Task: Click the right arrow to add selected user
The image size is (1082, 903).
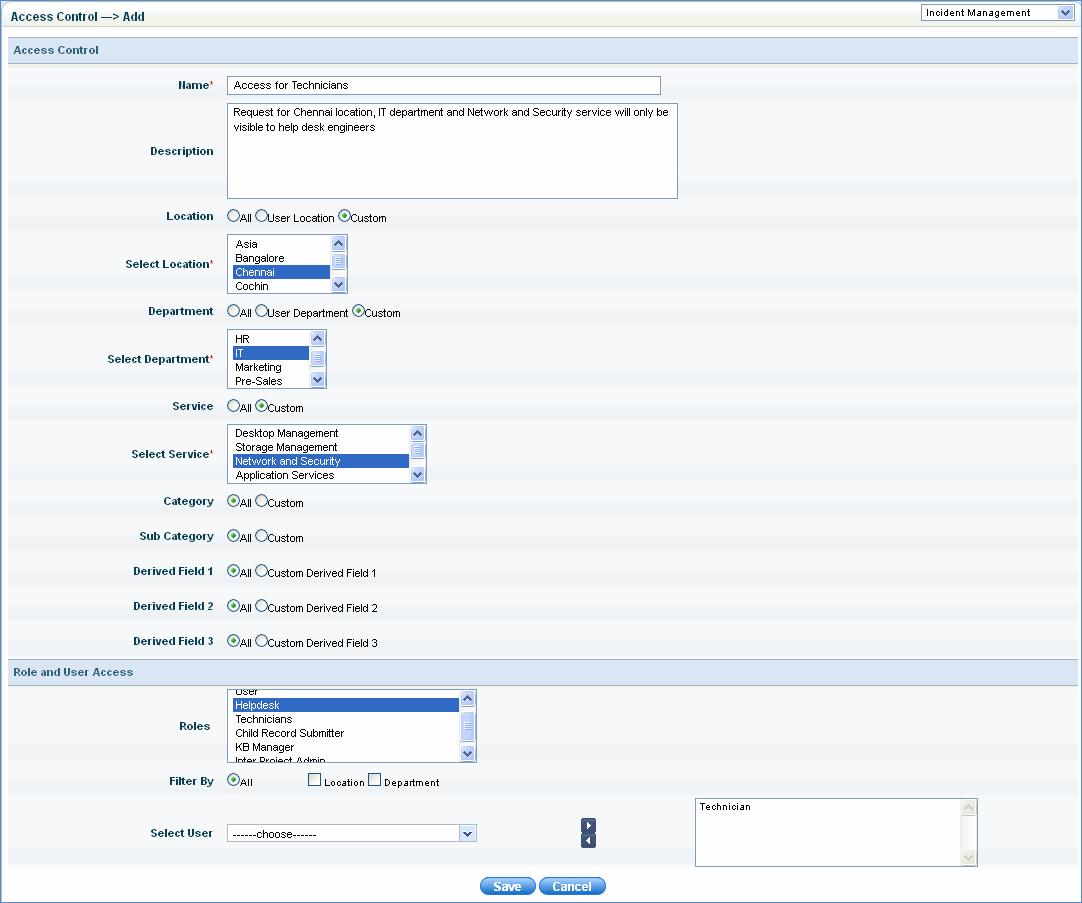Action: click(x=588, y=825)
